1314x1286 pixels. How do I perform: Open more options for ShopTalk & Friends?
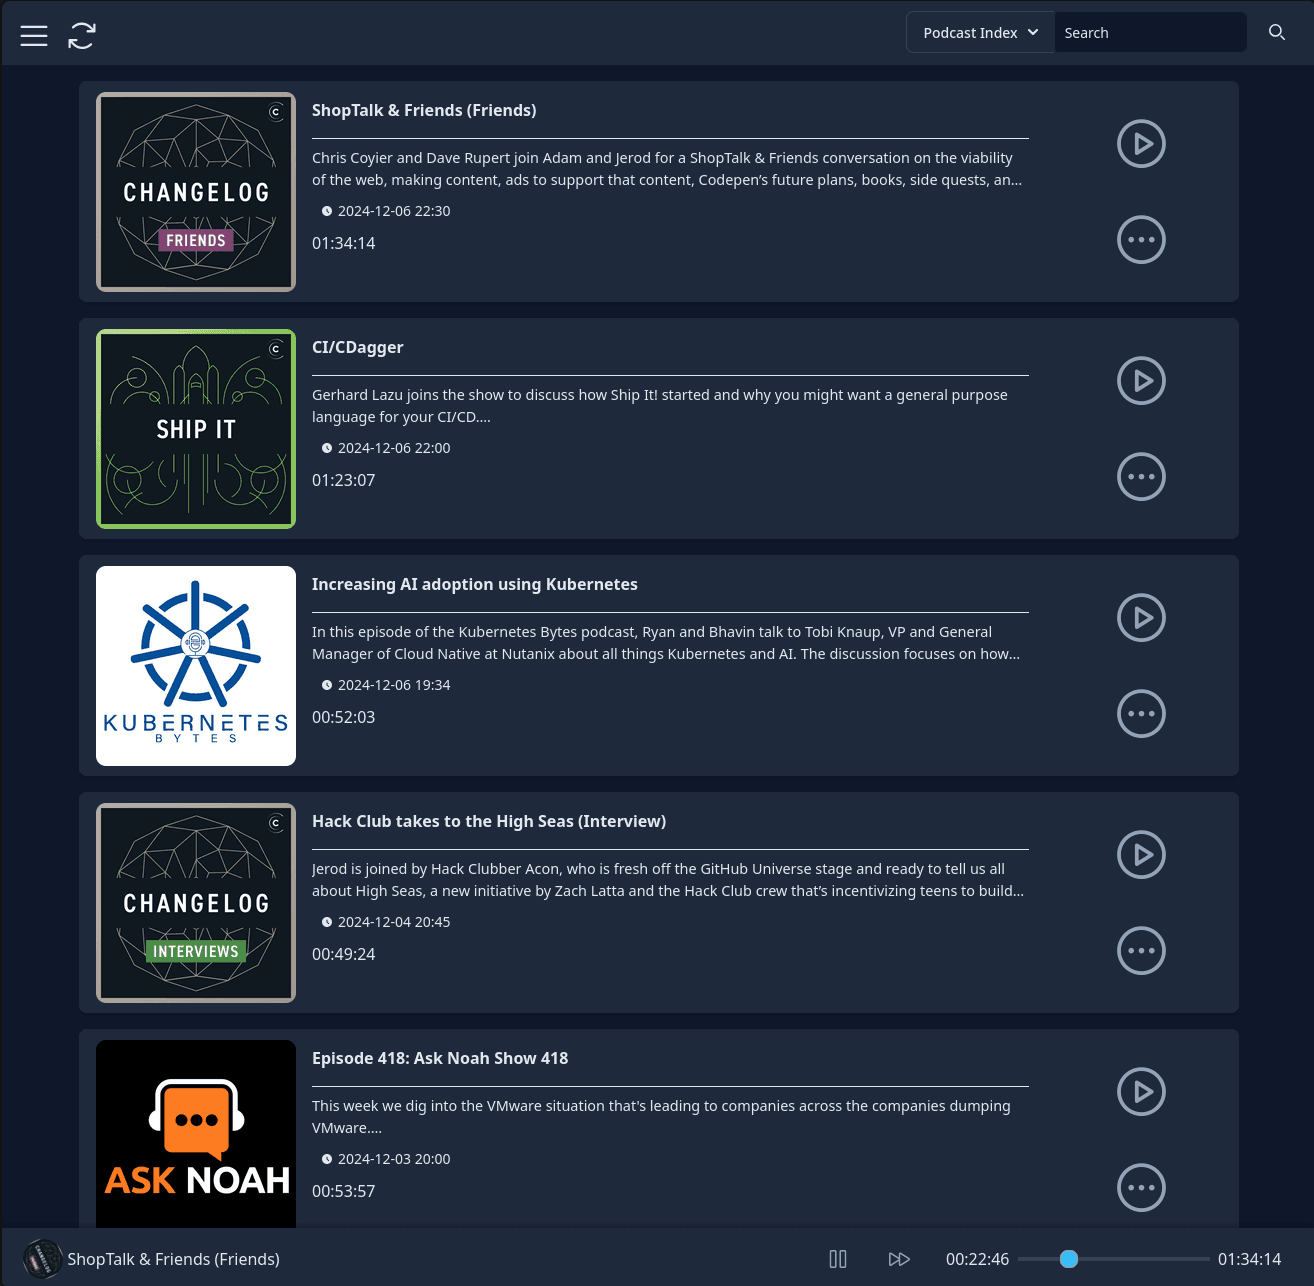[1141, 240]
